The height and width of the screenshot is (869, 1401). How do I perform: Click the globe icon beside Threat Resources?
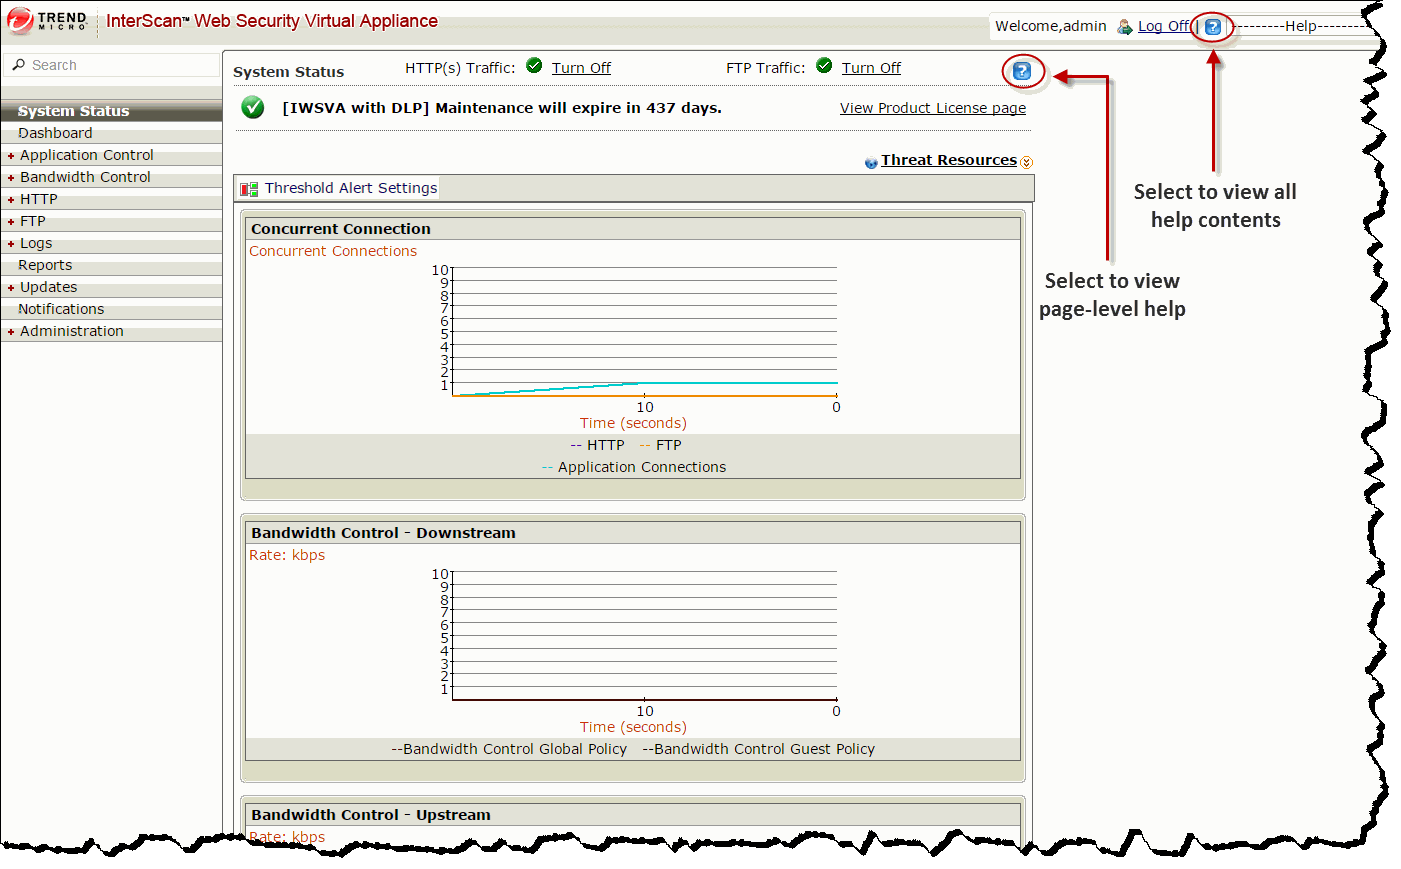[870, 160]
